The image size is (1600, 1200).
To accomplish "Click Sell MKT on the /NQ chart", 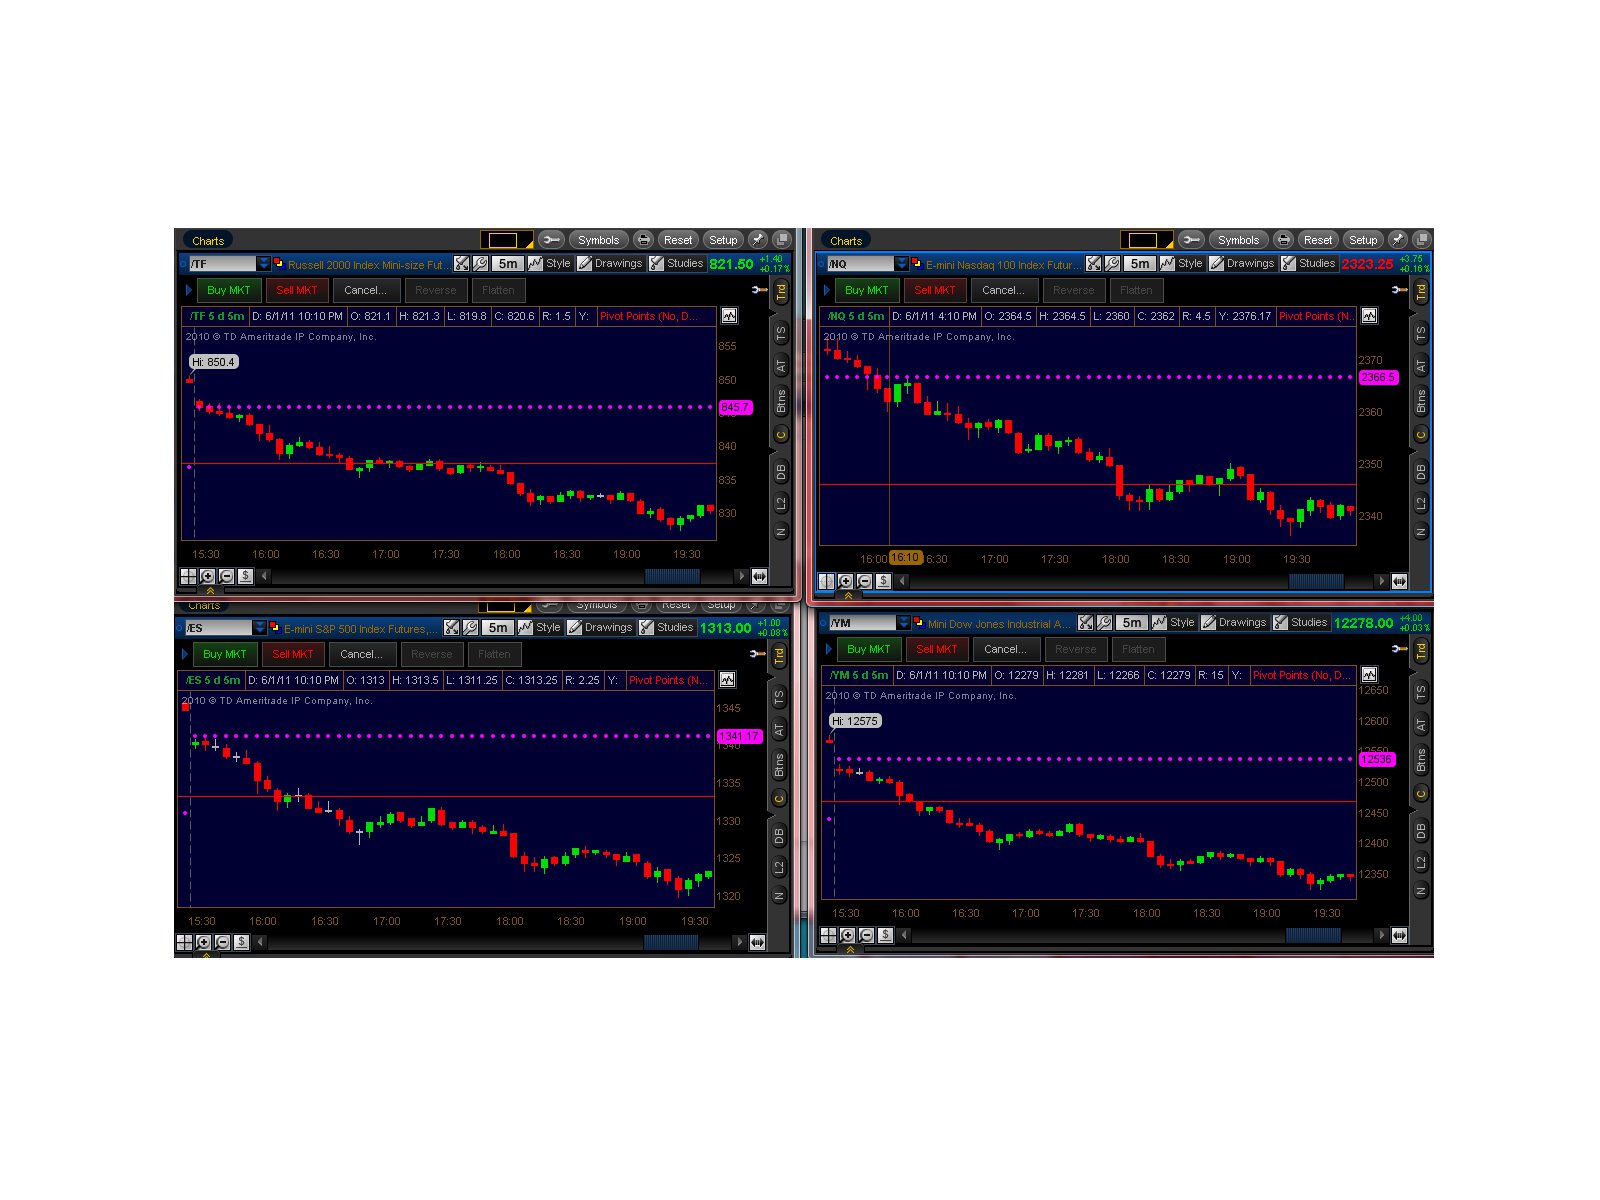I will (935, 290).
